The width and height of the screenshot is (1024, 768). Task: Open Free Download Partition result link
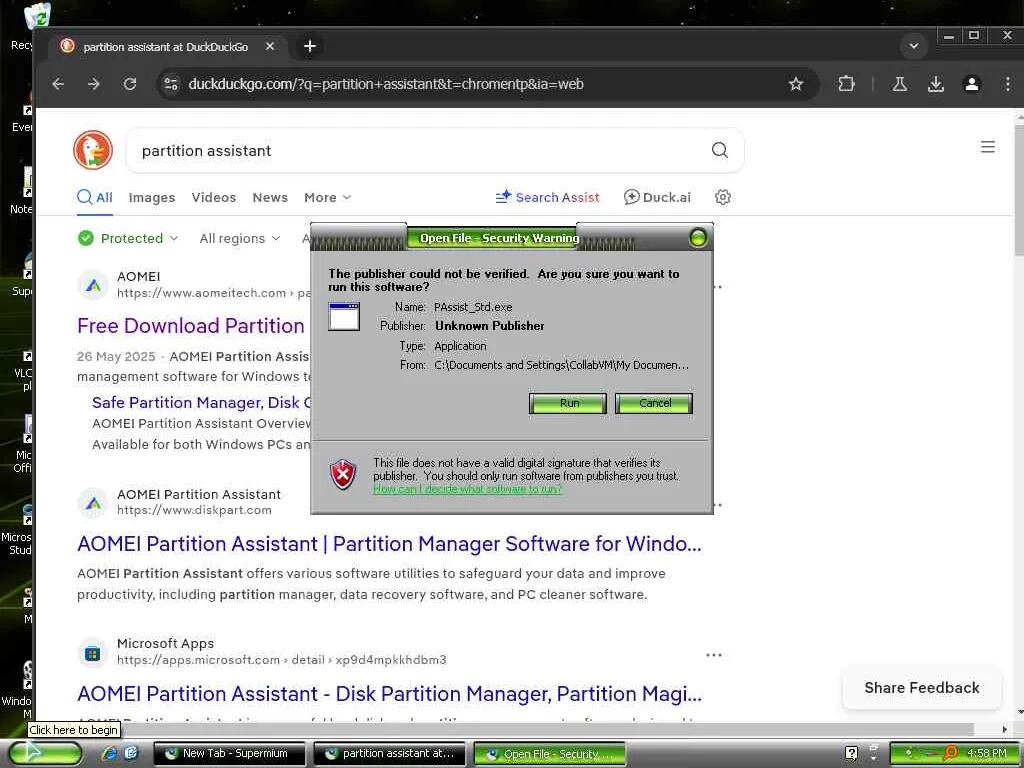[x=191, y=325]
